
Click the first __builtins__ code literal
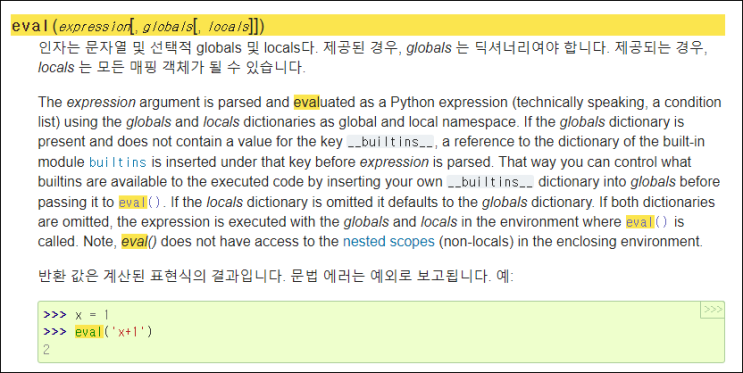point(390,142)
